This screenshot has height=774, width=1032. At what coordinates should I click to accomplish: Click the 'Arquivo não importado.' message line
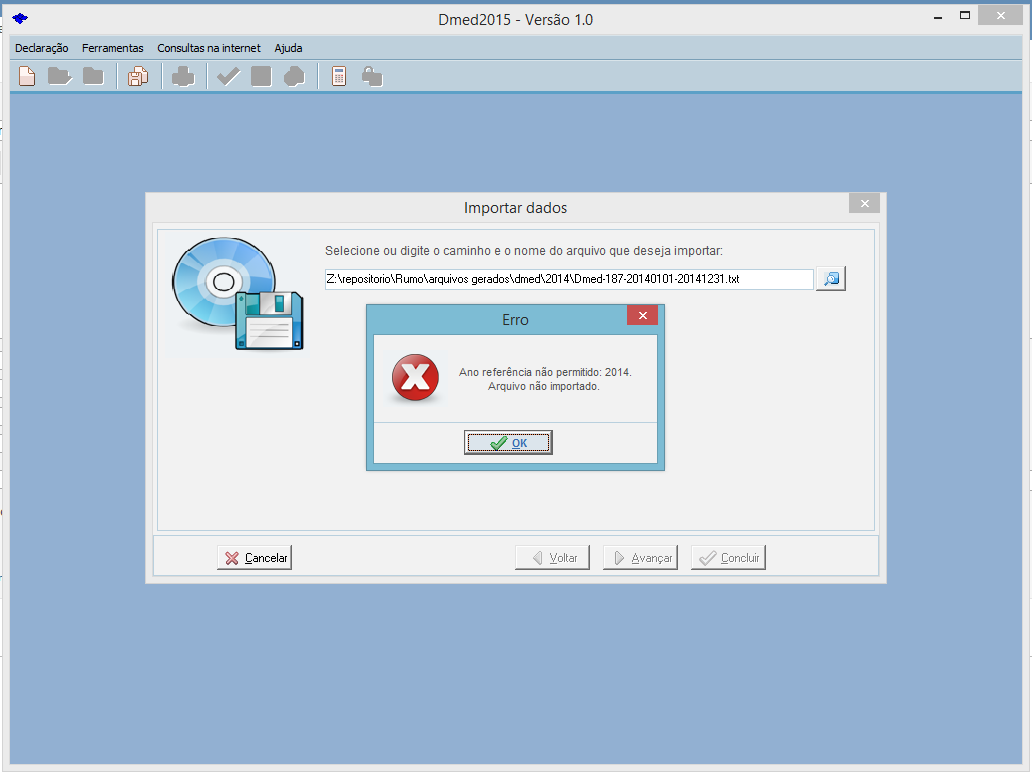pos(544,386)
